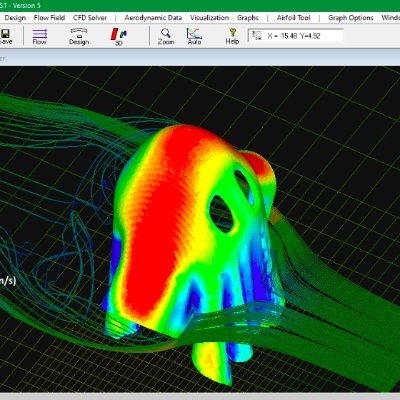Screen dimensions: 400x400
Task: Open the Graph Options menu
Action: pyautogui.click(x=351, y=18)
